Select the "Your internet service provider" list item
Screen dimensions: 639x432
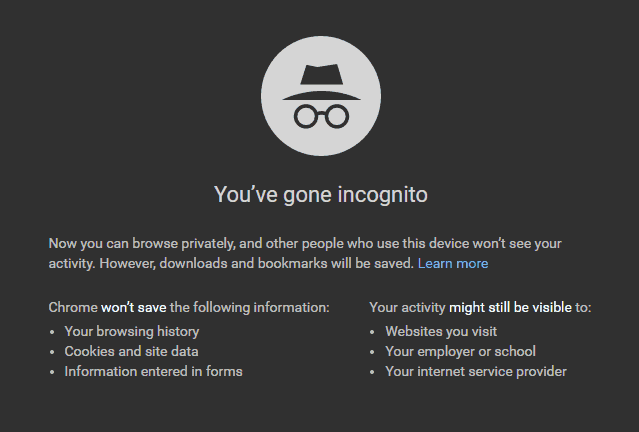(476, 371)
